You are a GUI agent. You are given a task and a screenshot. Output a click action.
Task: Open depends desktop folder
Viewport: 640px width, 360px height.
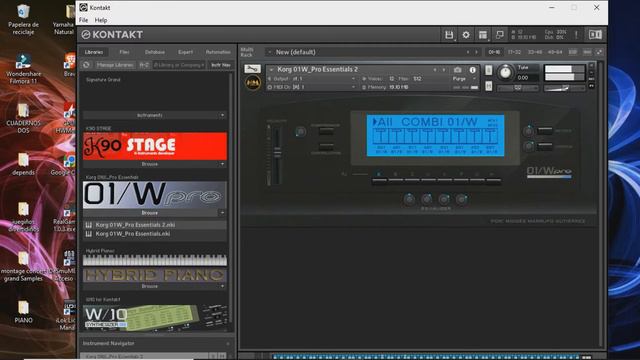(23, 164)
